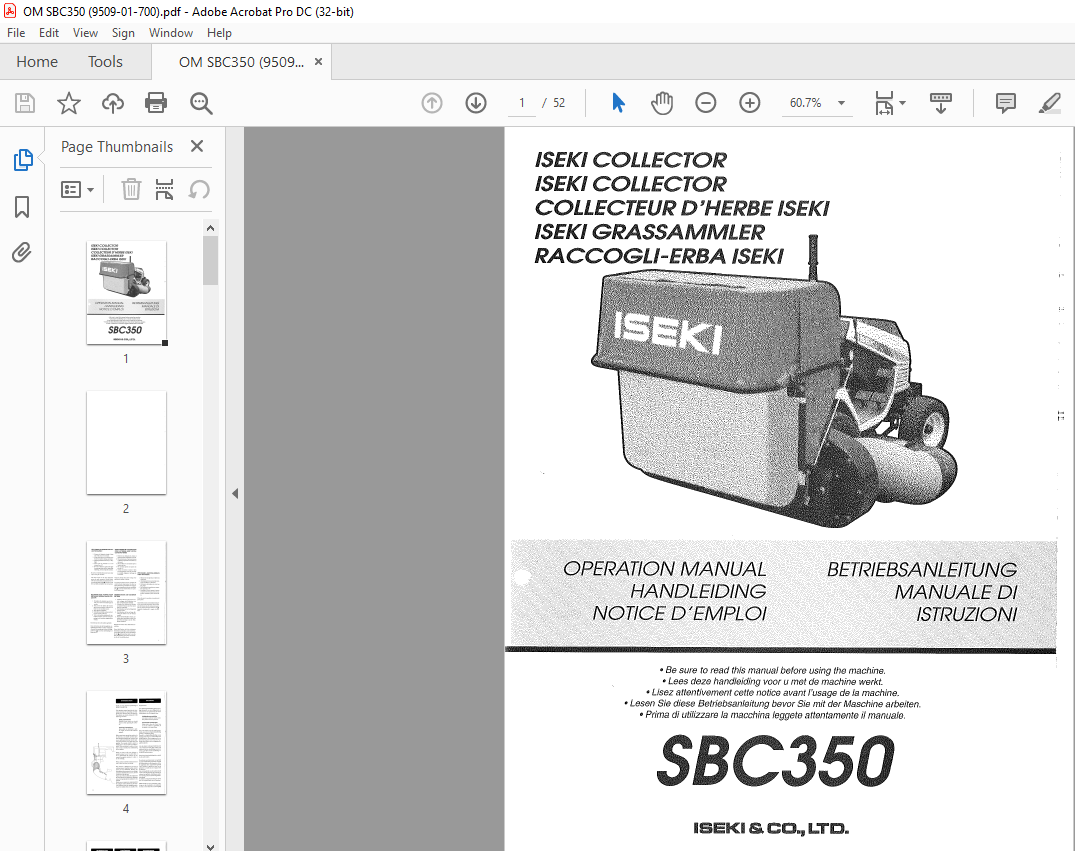Viewport: 1075px width, 851px height.
Task: Click the Page Thumbnails panel title
Action: point(117,147)
